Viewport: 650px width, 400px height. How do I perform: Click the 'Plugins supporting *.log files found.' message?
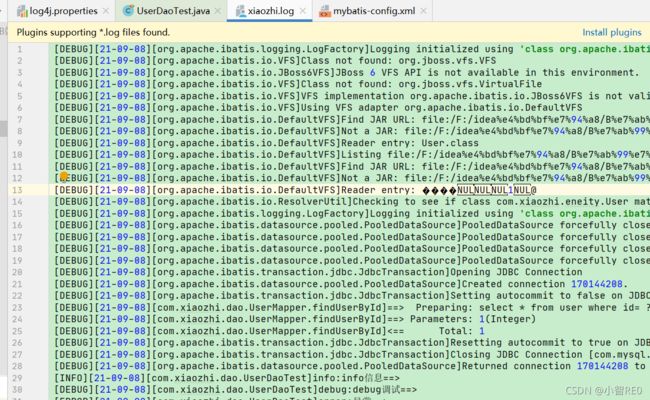coord(93,32)
